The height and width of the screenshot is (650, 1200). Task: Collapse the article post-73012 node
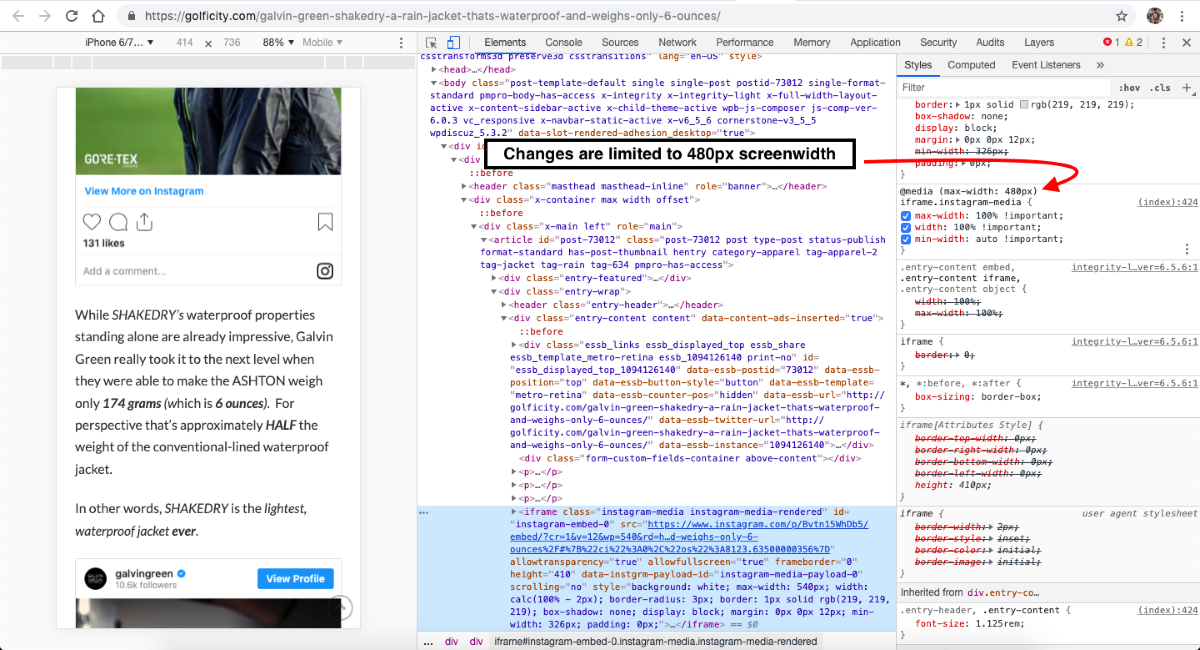click(x=484, y=240)
